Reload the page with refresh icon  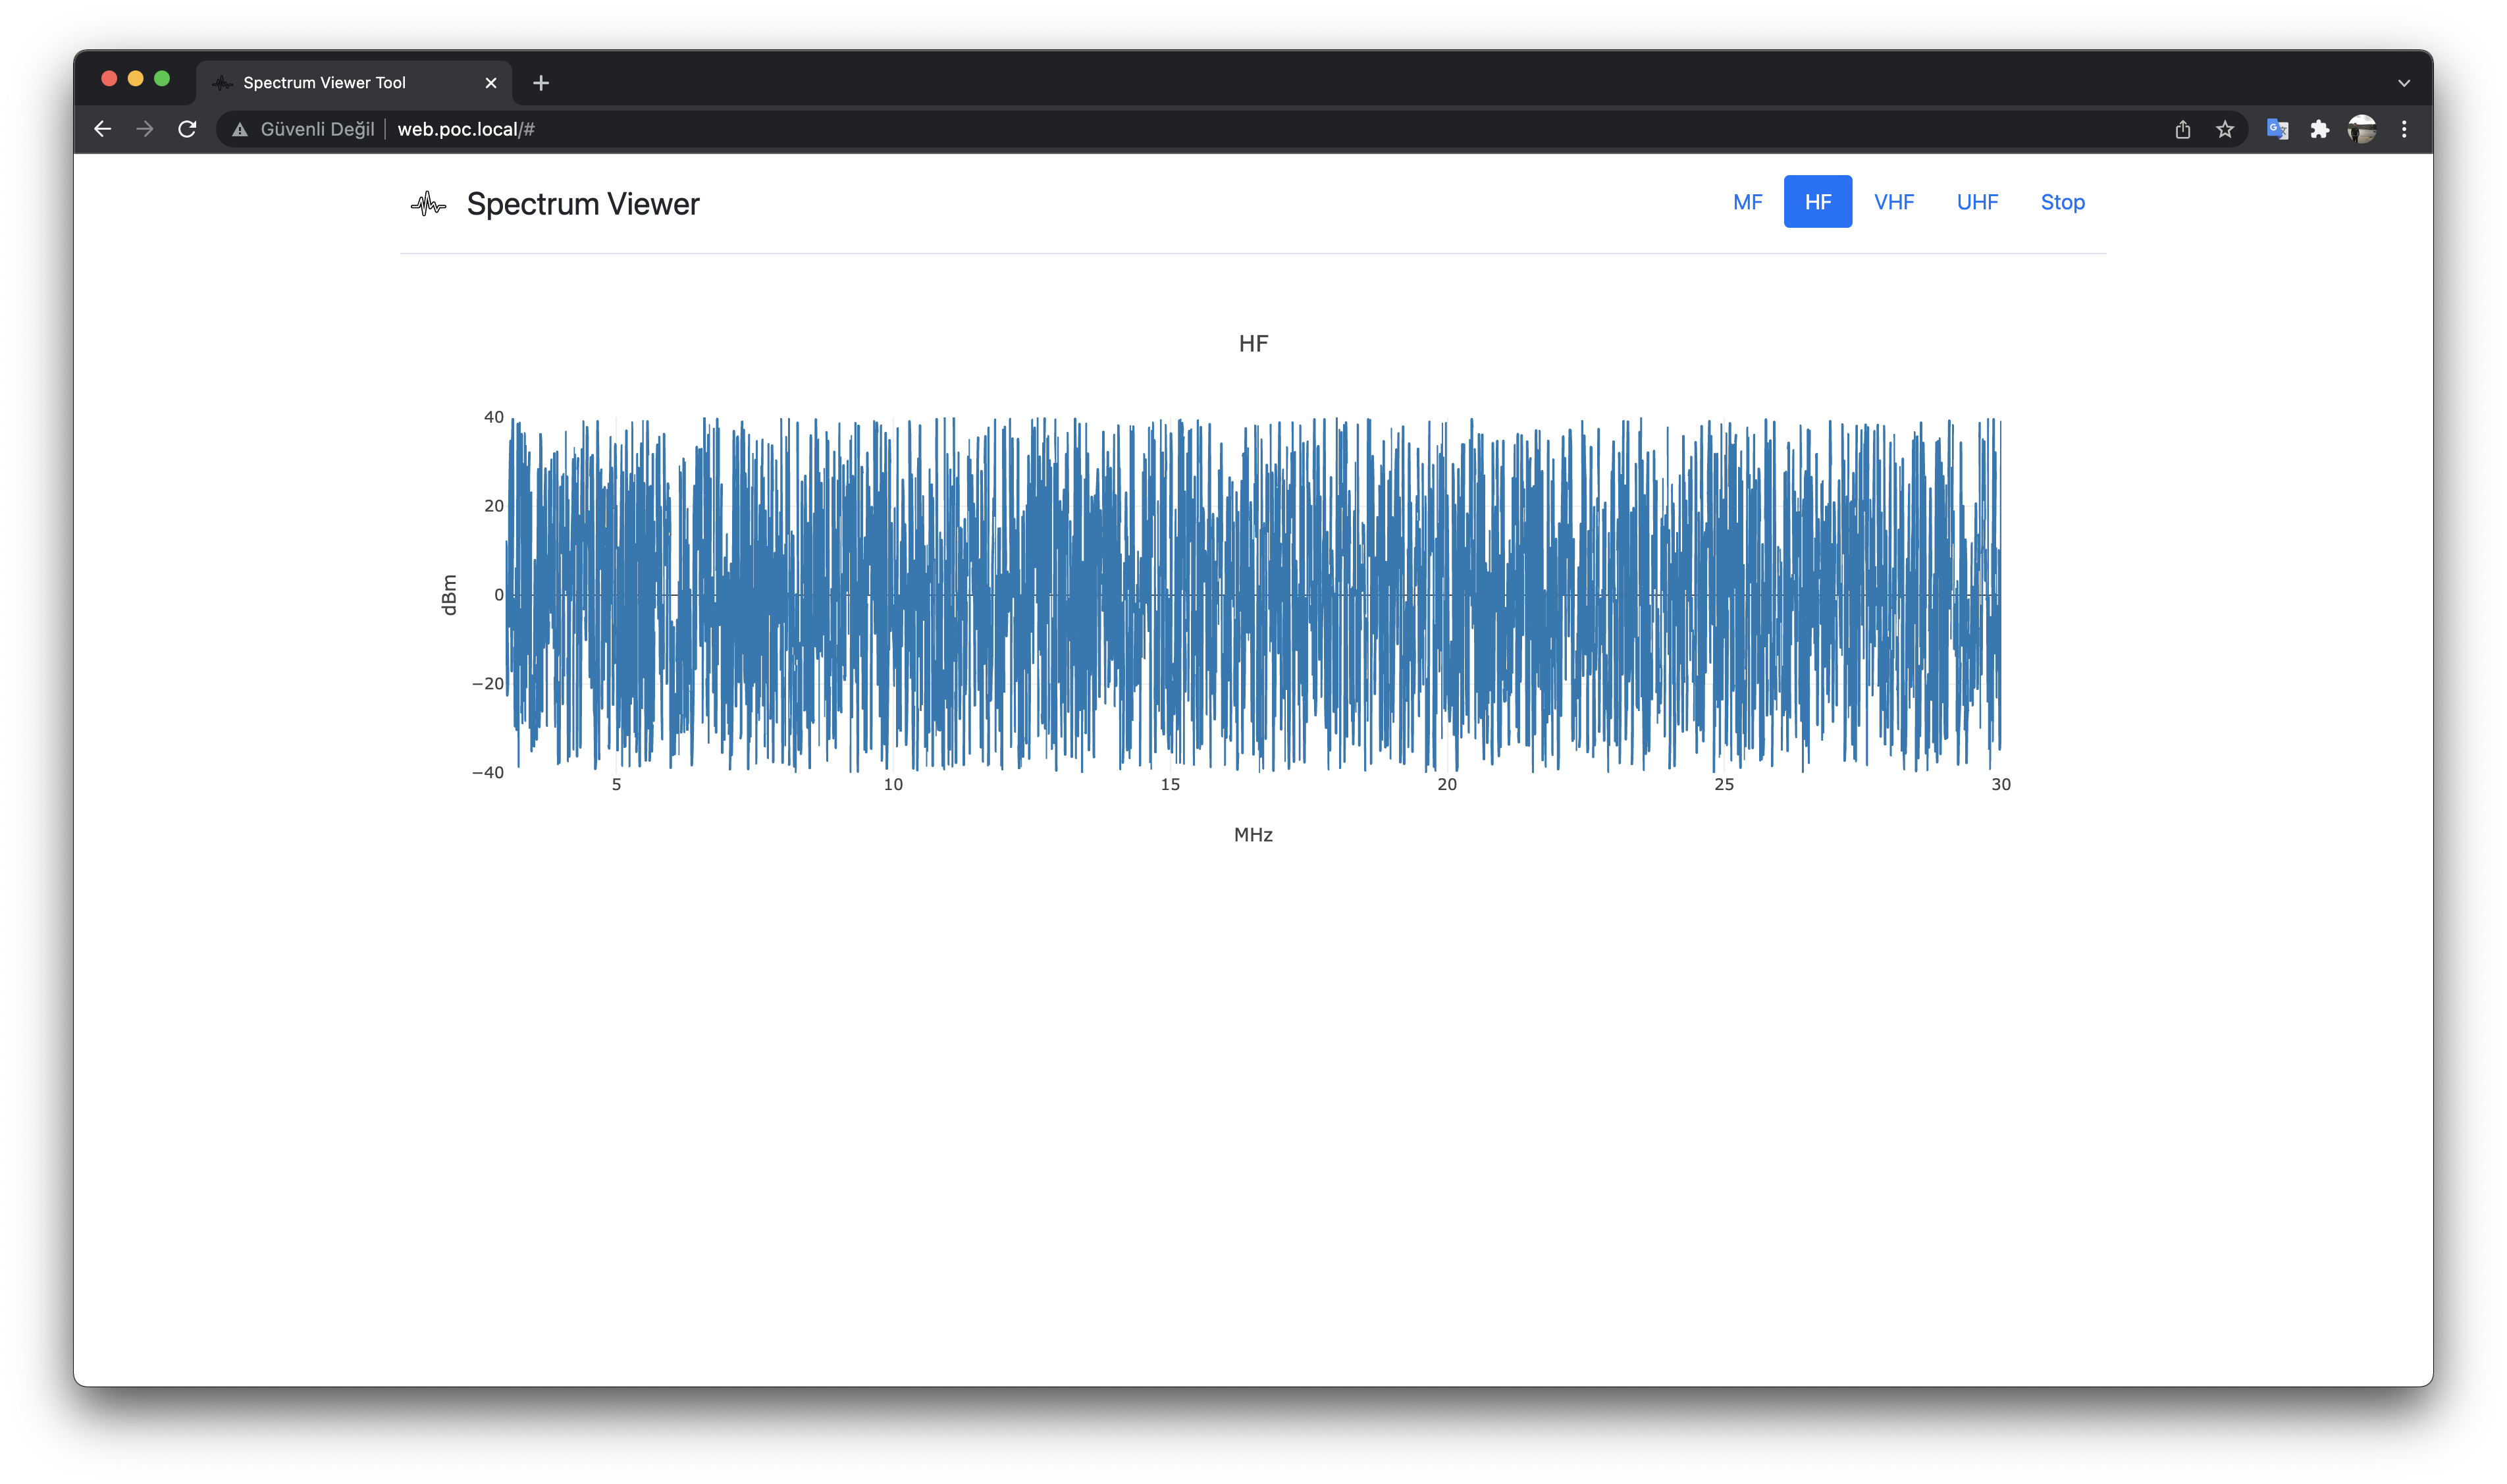pos(187,129)
